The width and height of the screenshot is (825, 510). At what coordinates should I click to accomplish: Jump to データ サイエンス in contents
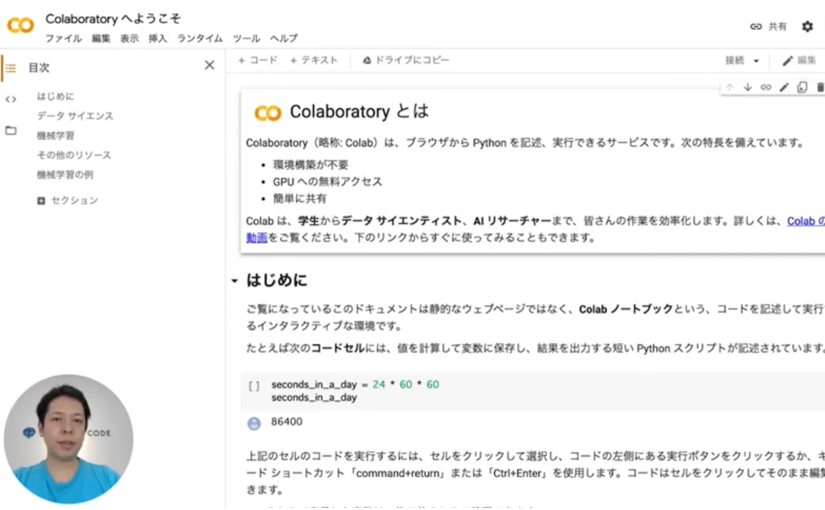coord(75,116)
